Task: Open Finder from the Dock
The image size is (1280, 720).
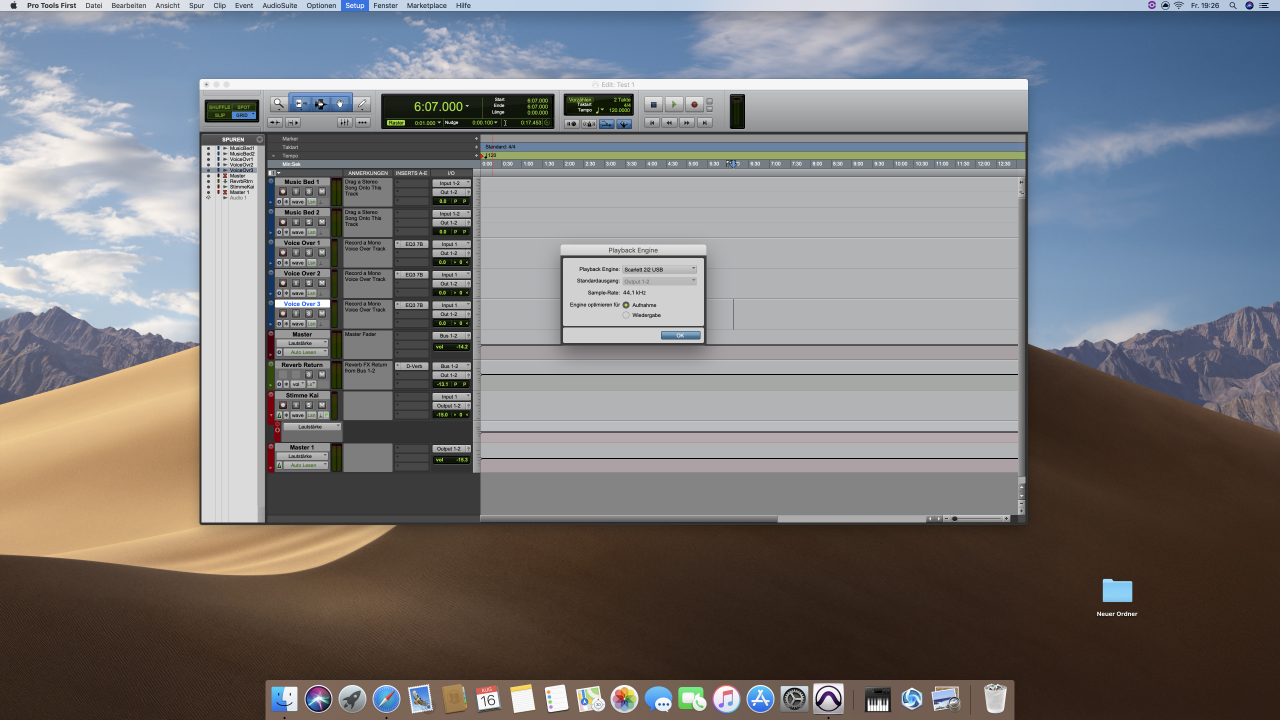Action: [285, 698]
